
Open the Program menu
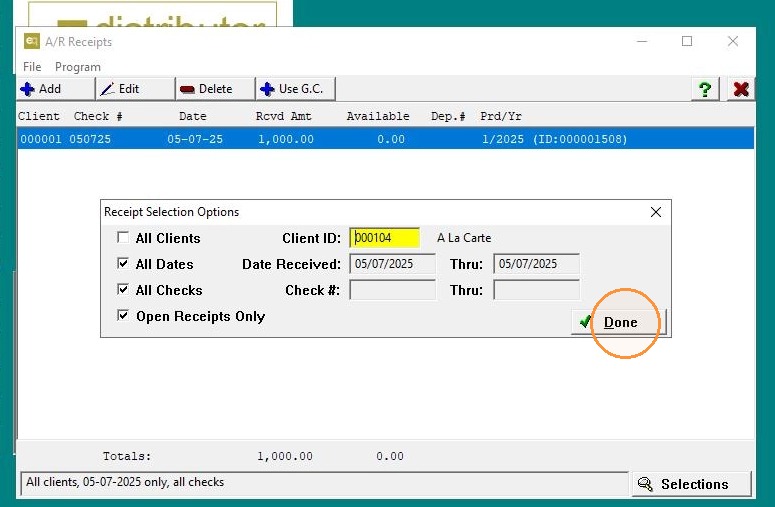[x=78, y=67]
